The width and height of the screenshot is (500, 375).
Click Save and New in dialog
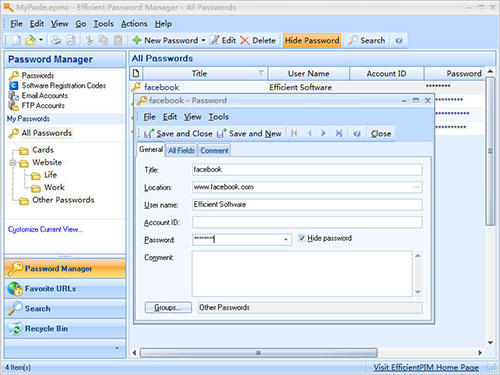(249, 134)
